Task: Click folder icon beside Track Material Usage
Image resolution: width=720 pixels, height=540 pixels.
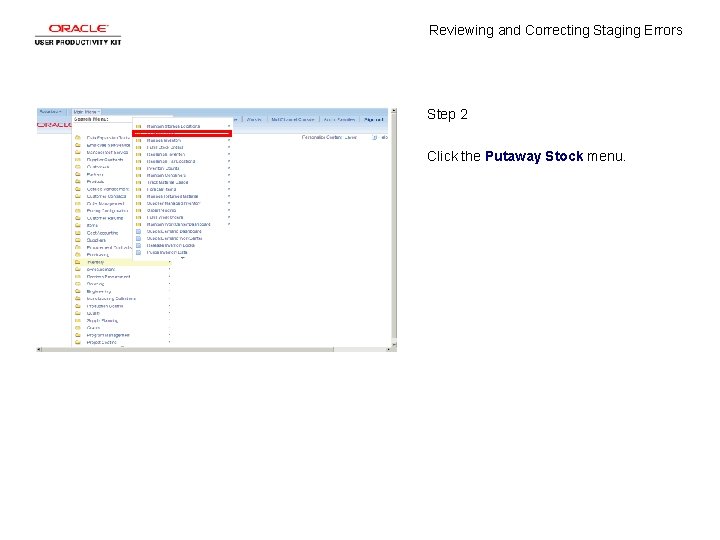Action: pos(139,182)
